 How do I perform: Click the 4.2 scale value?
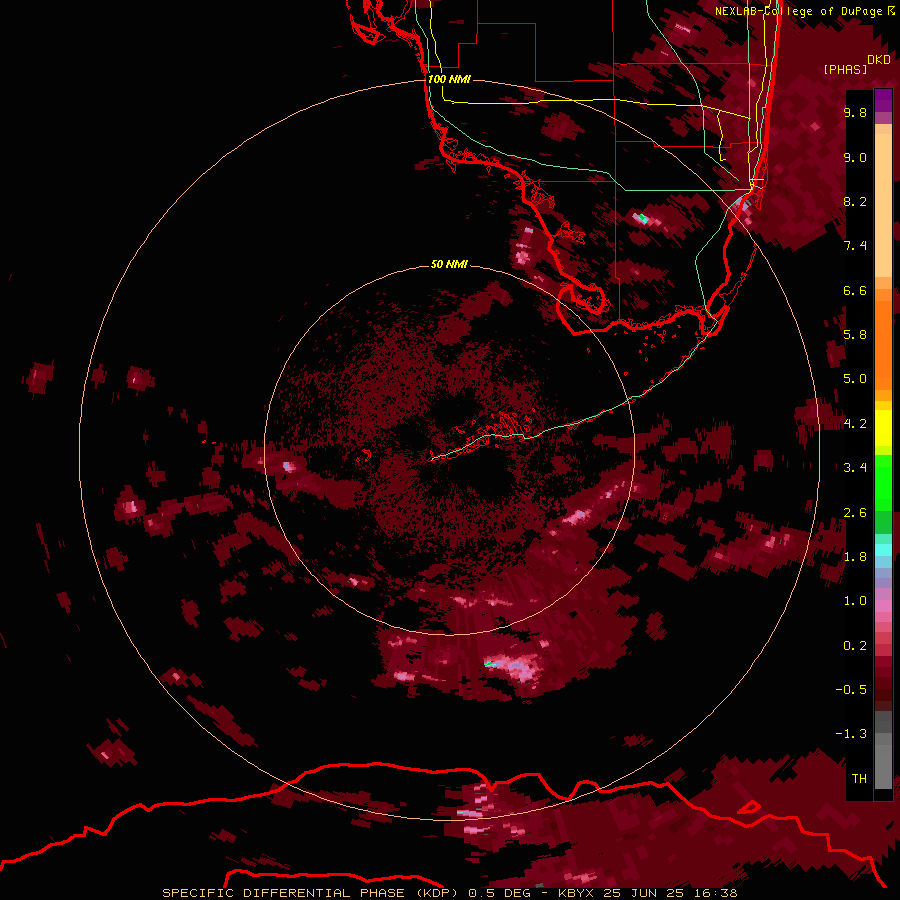[x=855, y=424]
